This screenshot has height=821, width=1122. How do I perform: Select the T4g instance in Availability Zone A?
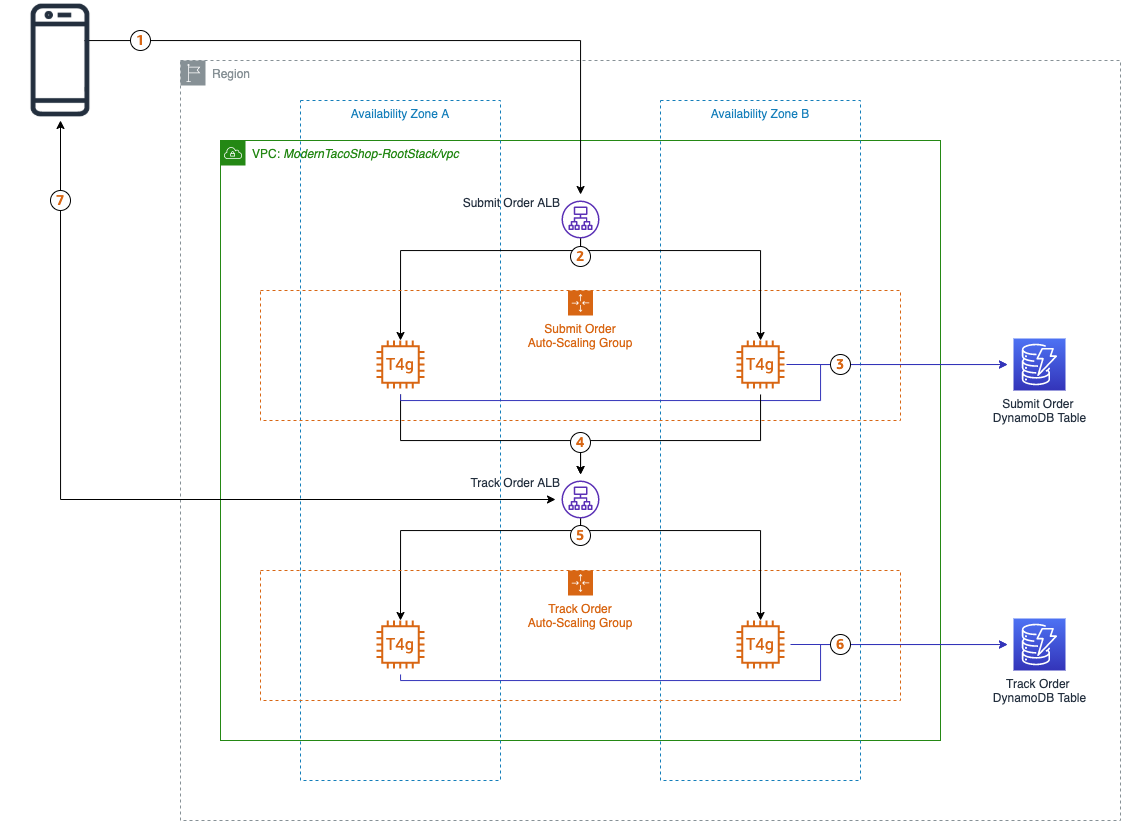(x=400, y=364)
